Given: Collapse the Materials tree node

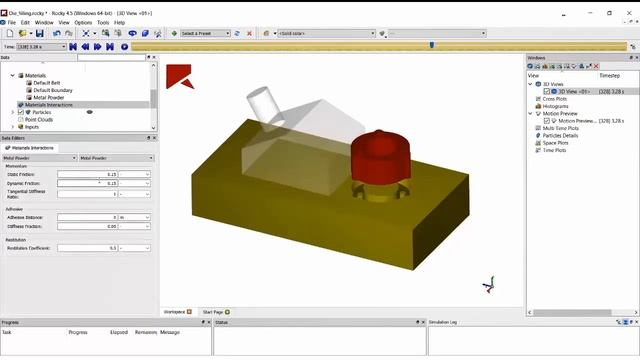Looking at the screenshot, I should click(13, 76).
